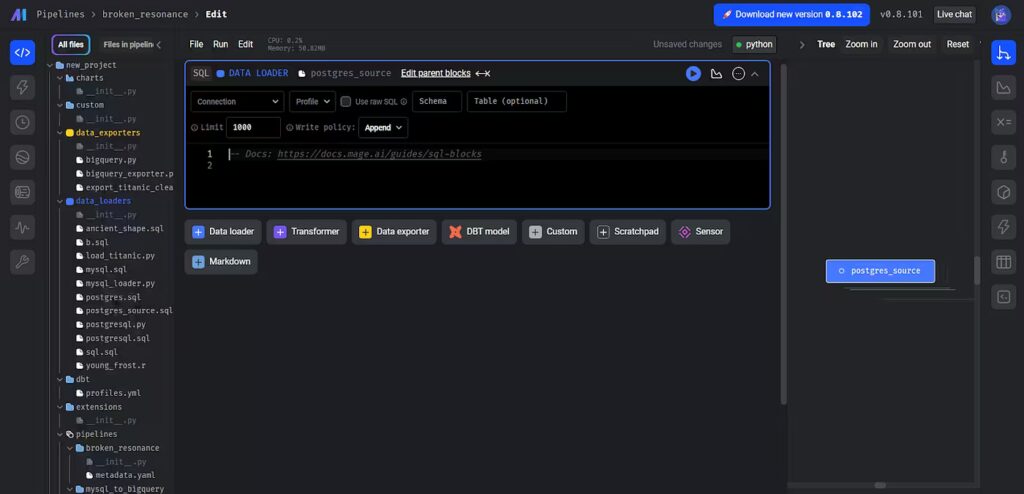Collapse the data_loaders folder

click(x=60, y=201)
